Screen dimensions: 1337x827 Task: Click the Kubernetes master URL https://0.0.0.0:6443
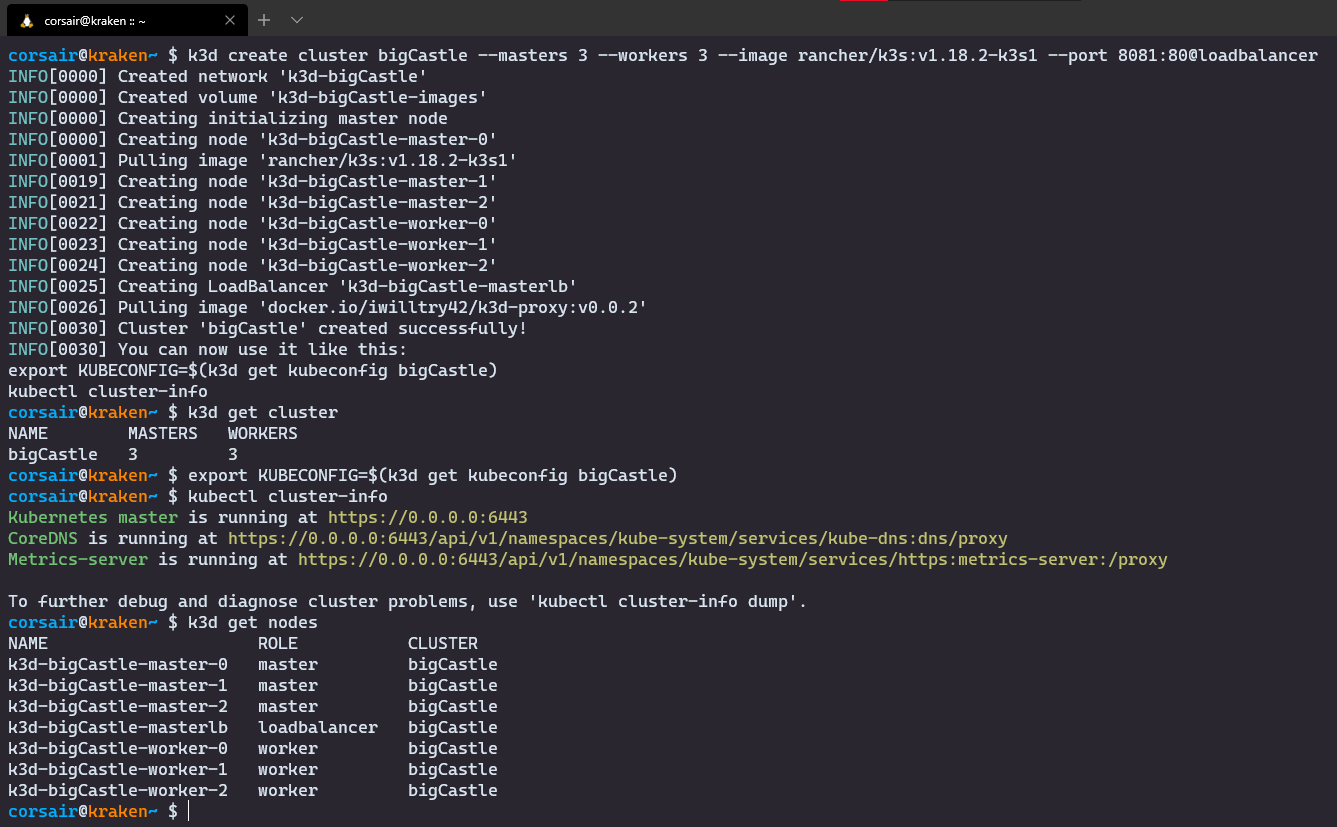coord(427,517)
